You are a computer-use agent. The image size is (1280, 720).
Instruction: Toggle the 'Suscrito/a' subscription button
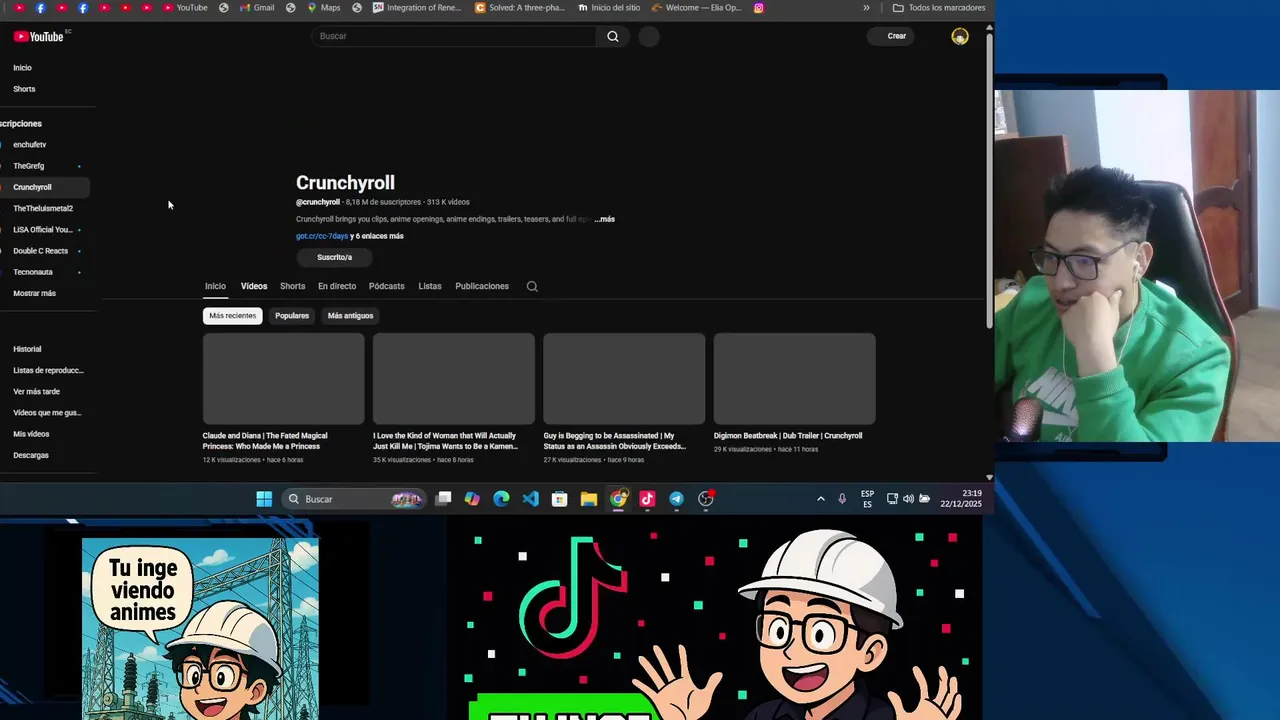pyautogui.click(x=334, y=257)
